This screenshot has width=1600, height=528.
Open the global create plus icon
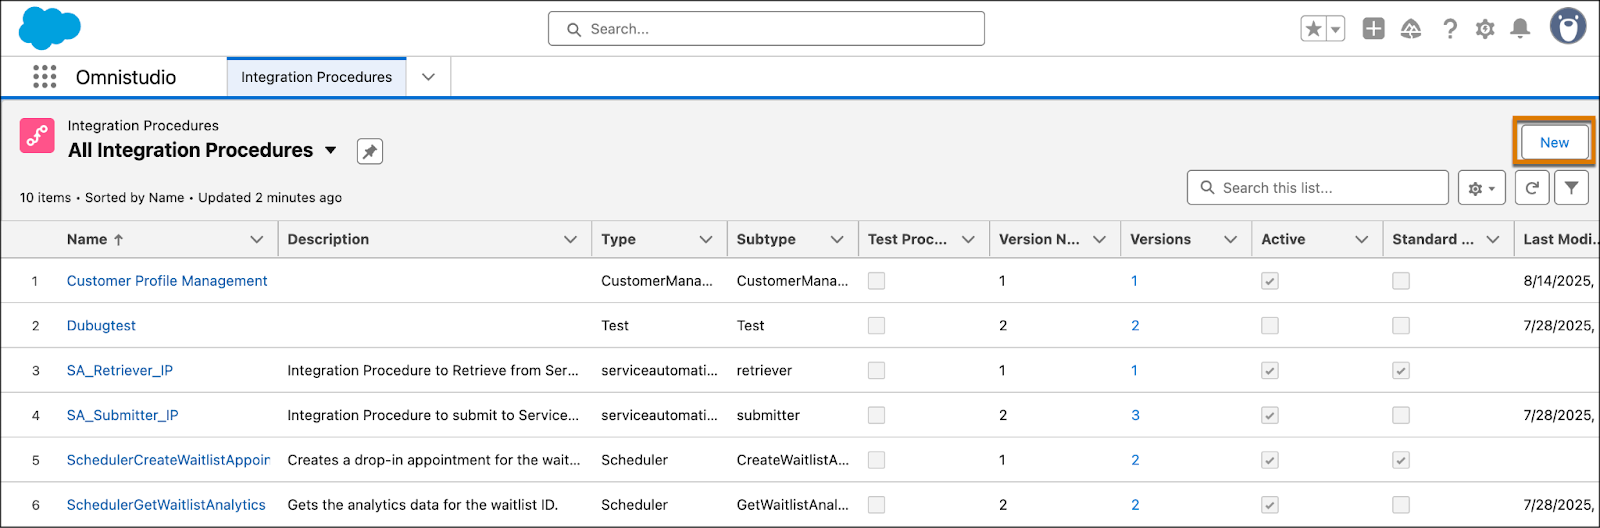coord(1374,29)
